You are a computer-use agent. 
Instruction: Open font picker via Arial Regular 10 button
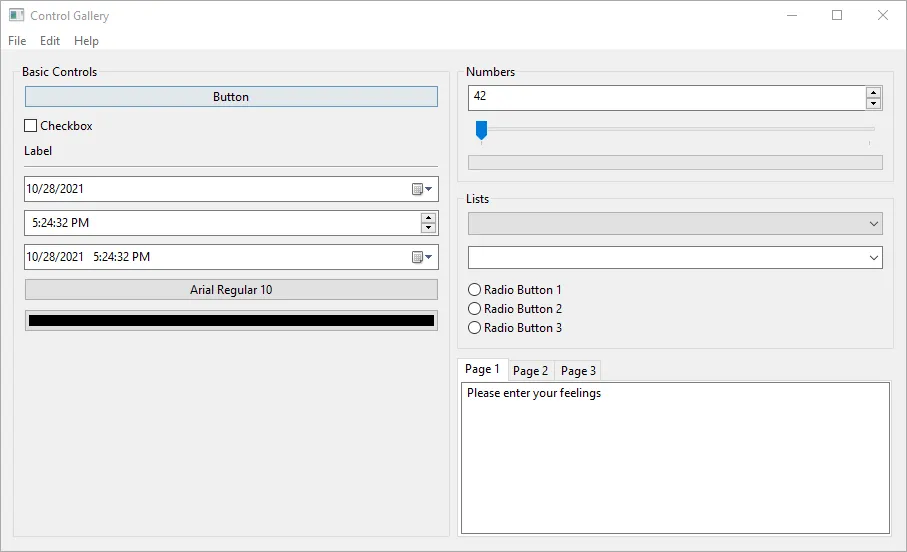click(x=231, y=290)
